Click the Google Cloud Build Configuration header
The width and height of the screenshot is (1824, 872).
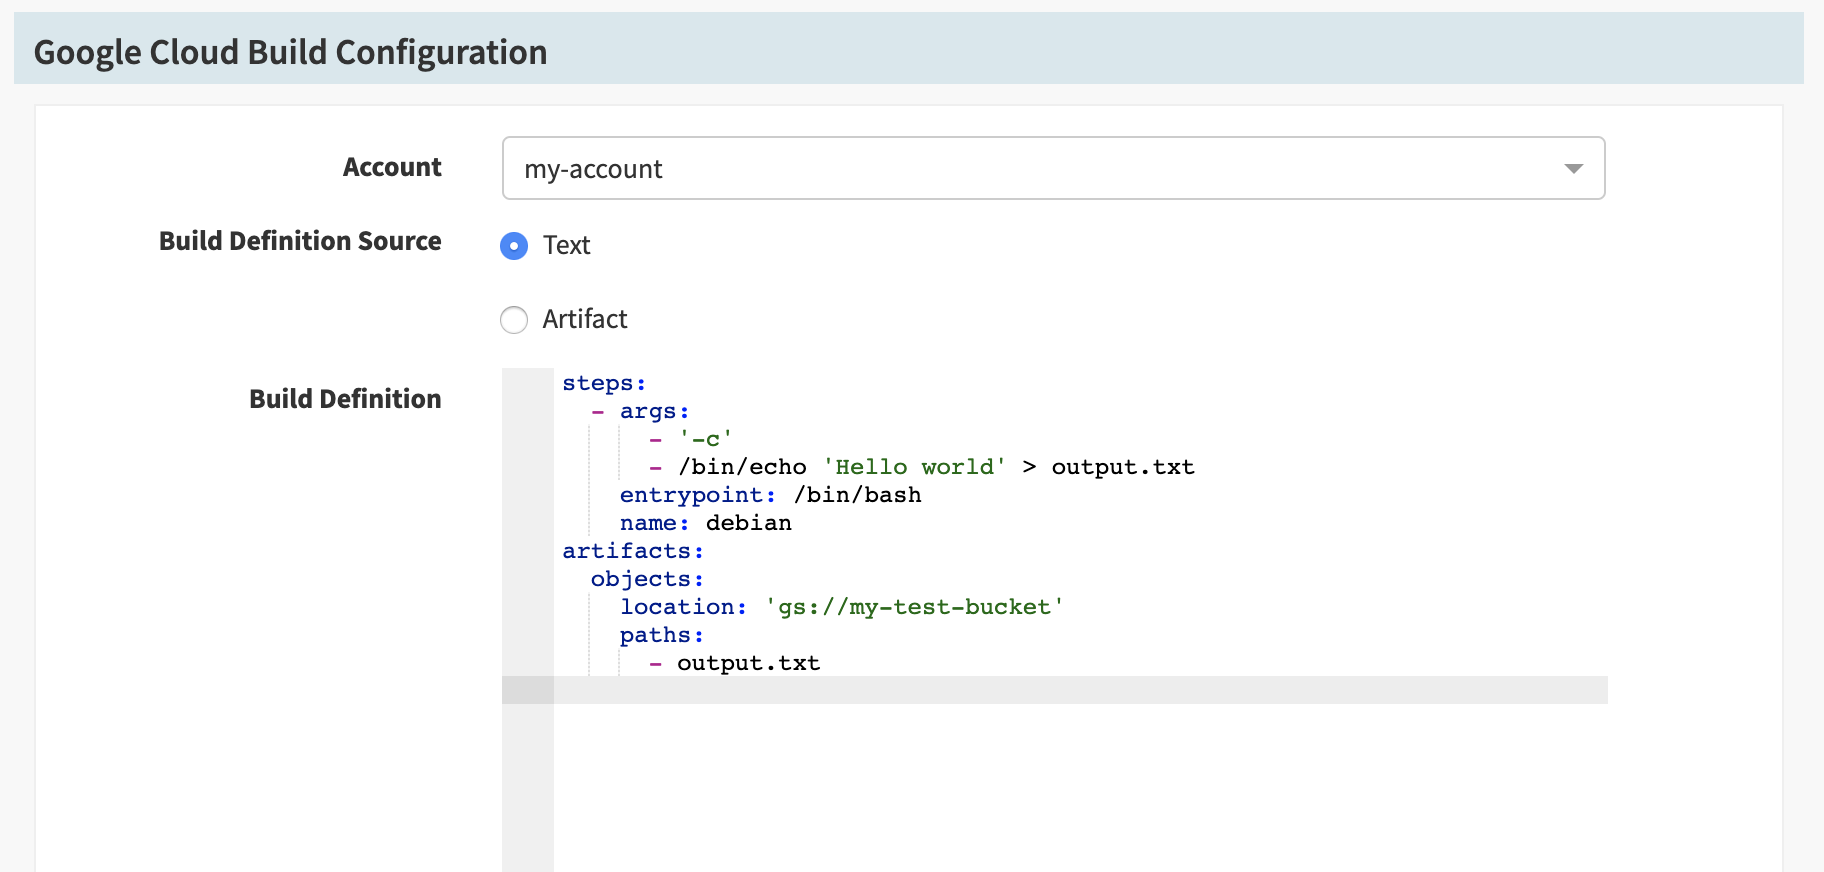click(290, 52)
